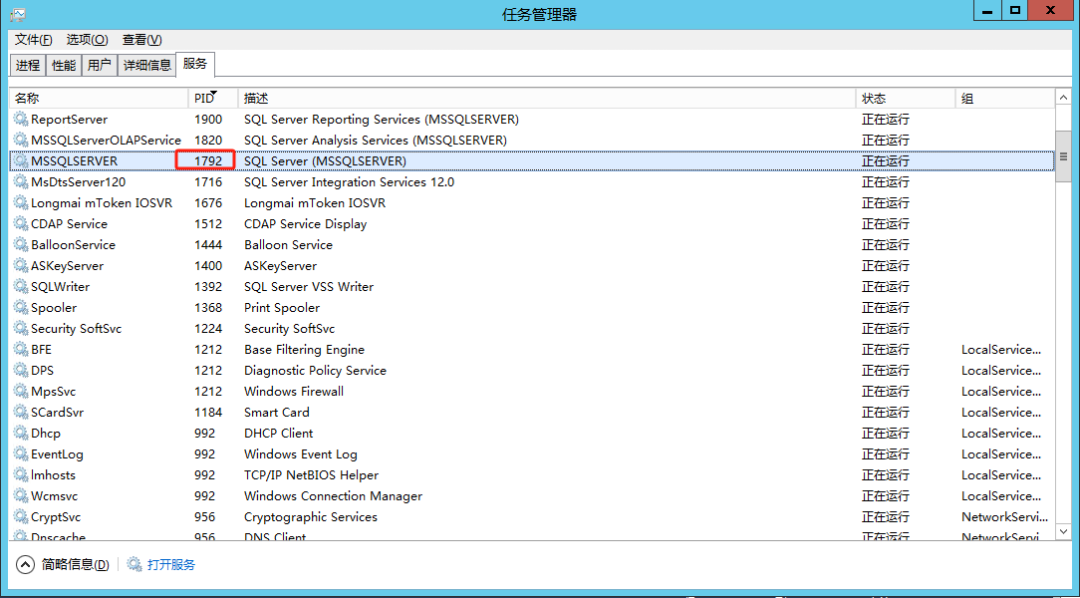Select the Smart Card description
Image resolution: width=1080 pixels, height=598 pixels.
pos(276,412)
